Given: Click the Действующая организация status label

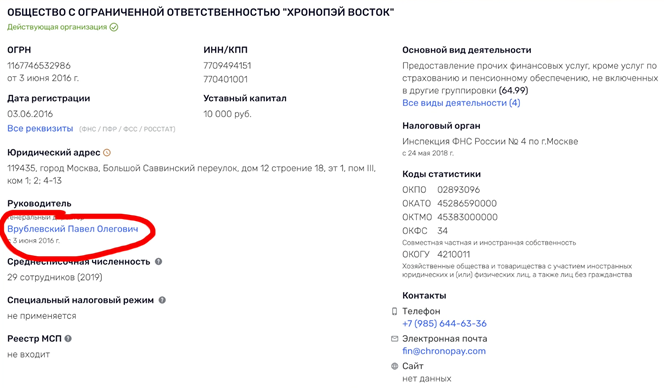Looking at the screenshot, I should click(57, 27).
